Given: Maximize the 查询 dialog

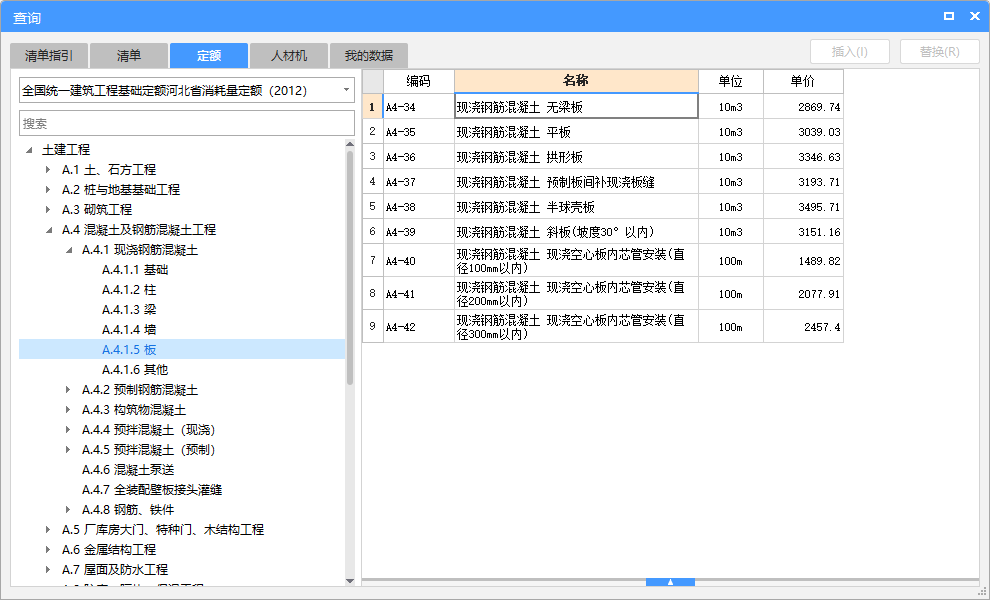Looking at the screenshot, I should [x=948, y=16].
